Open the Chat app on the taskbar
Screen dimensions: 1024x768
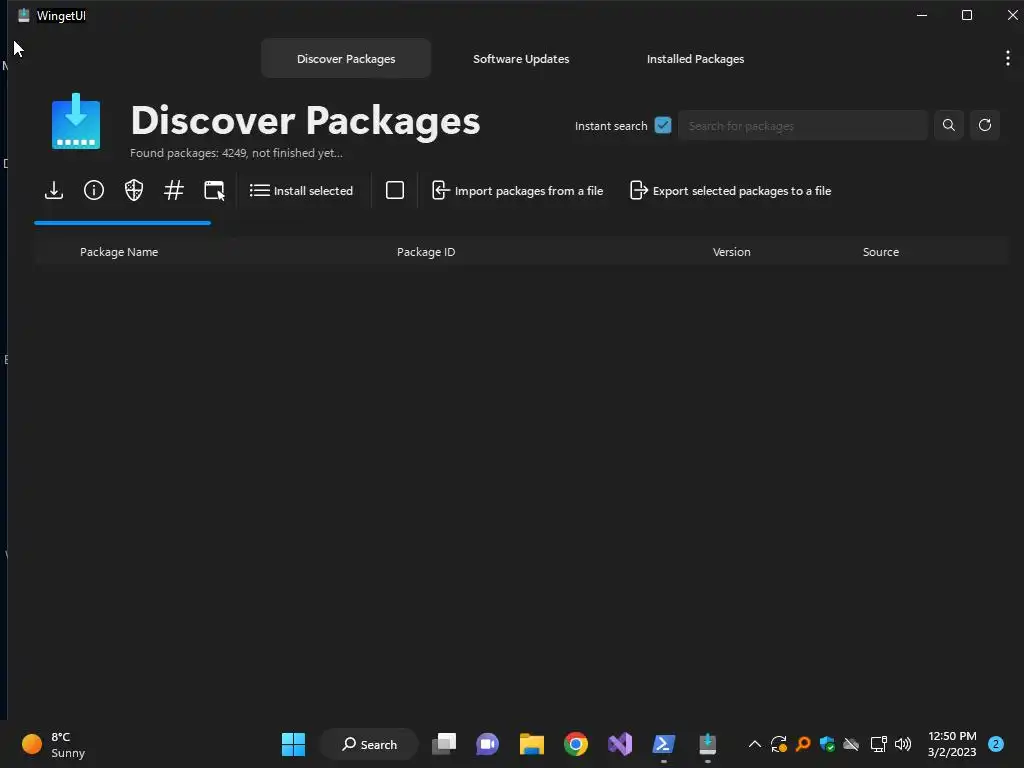487,744
